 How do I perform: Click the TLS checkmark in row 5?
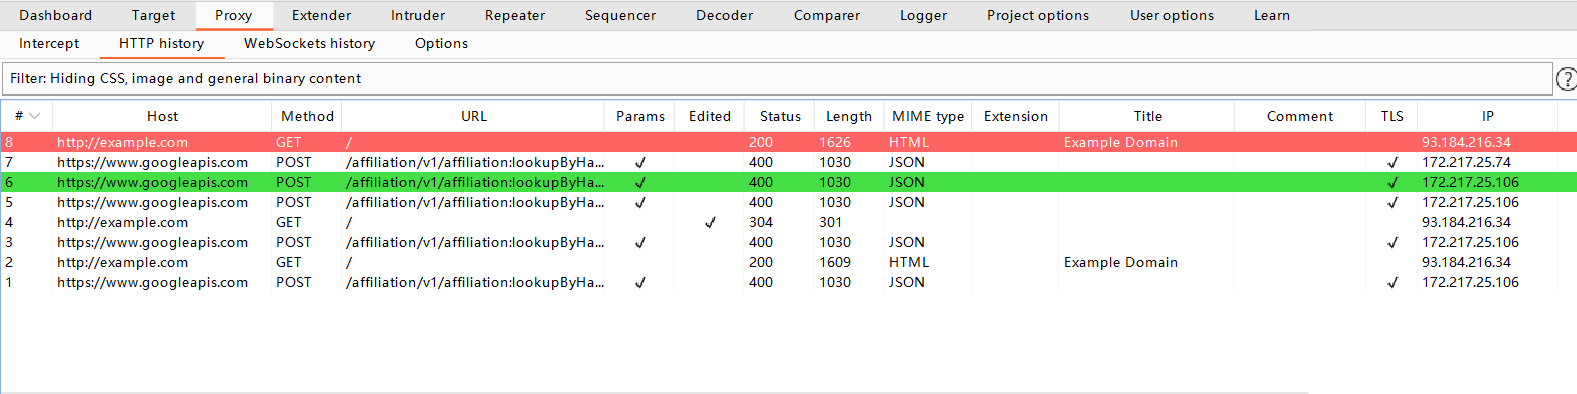1392,202
